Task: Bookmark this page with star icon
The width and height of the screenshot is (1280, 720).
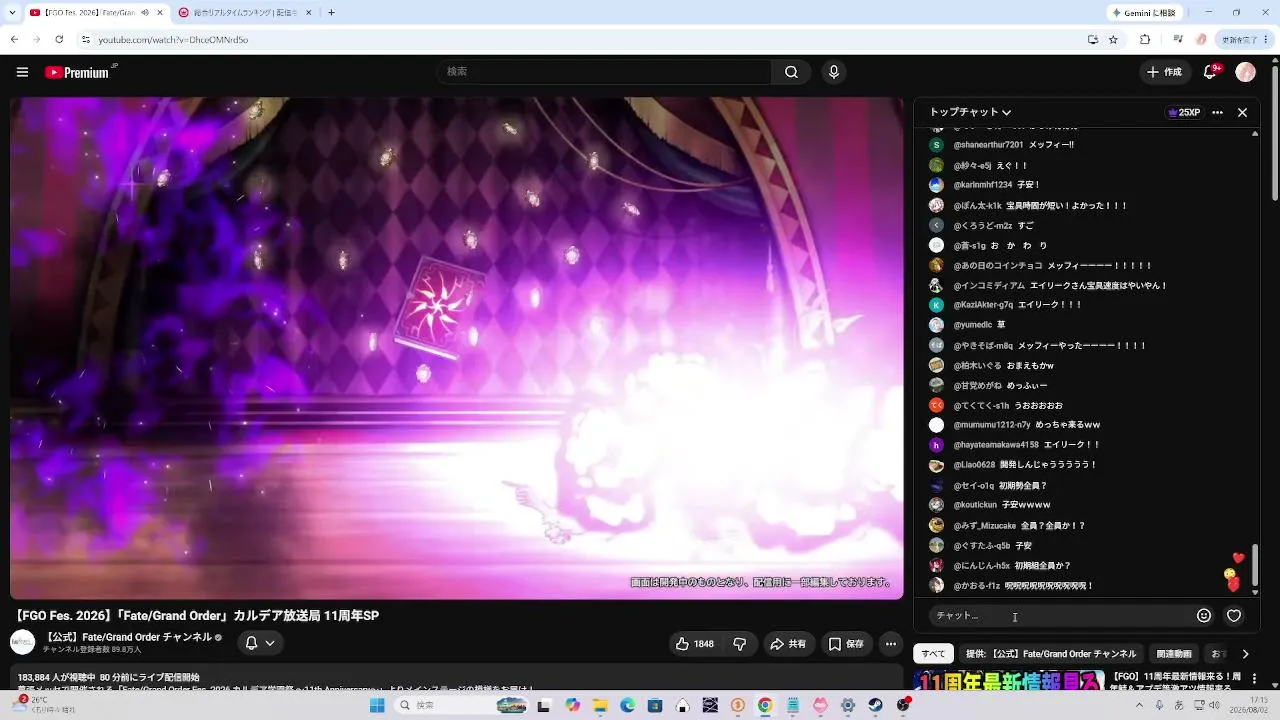Action: (1113, 39)
